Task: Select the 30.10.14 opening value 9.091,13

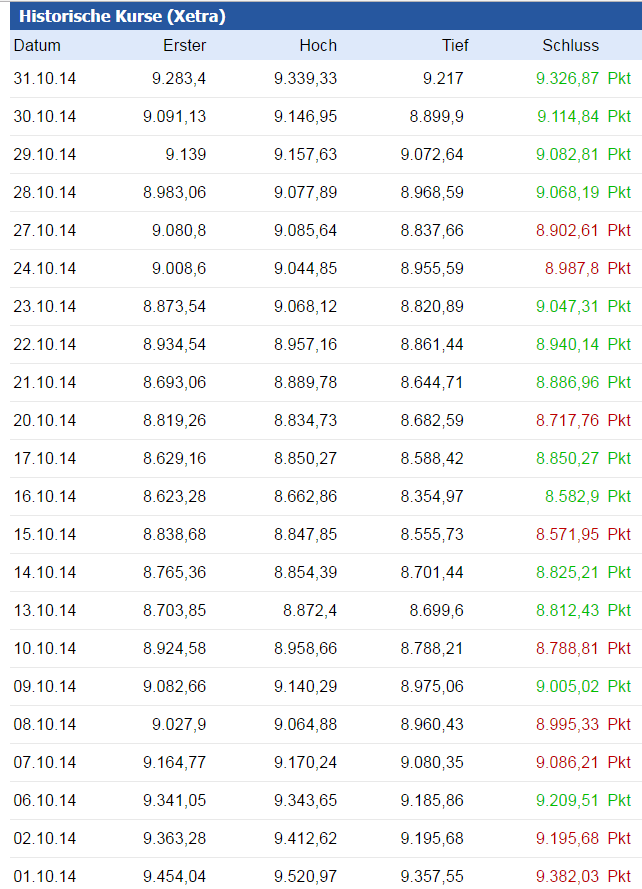Action: 174,116
